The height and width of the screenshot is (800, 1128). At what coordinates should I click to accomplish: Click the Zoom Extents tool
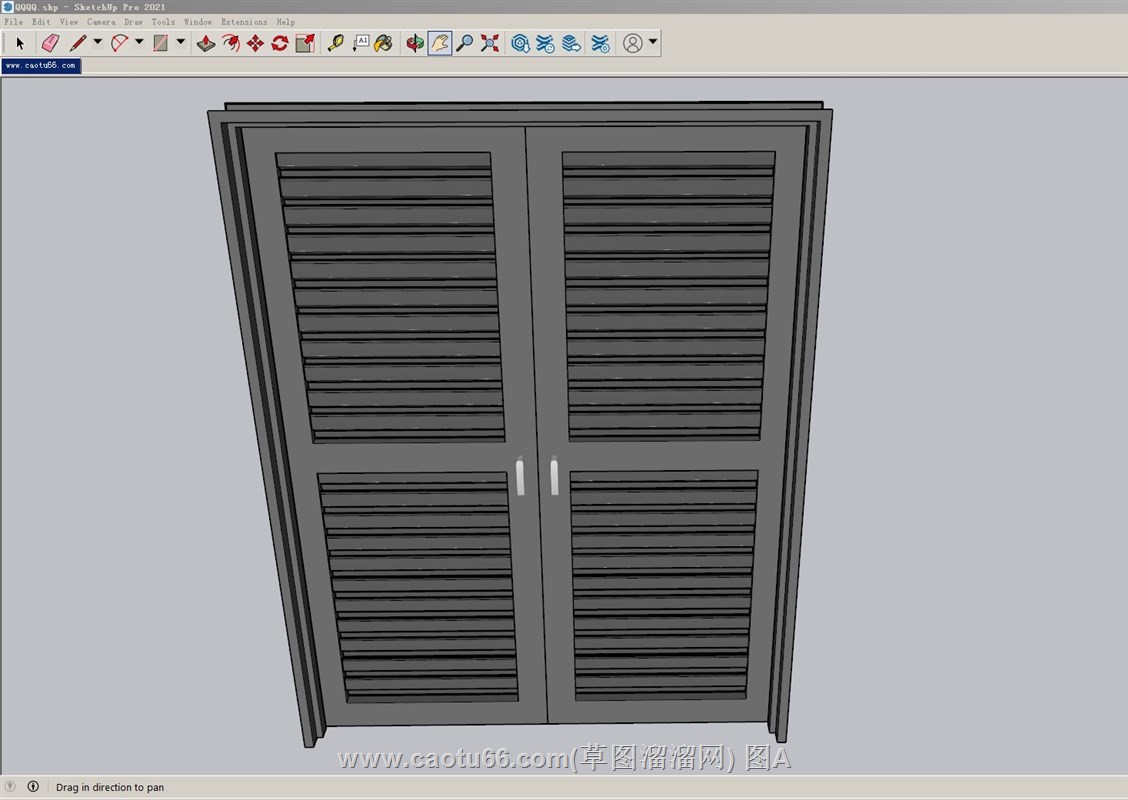point(490,43)
